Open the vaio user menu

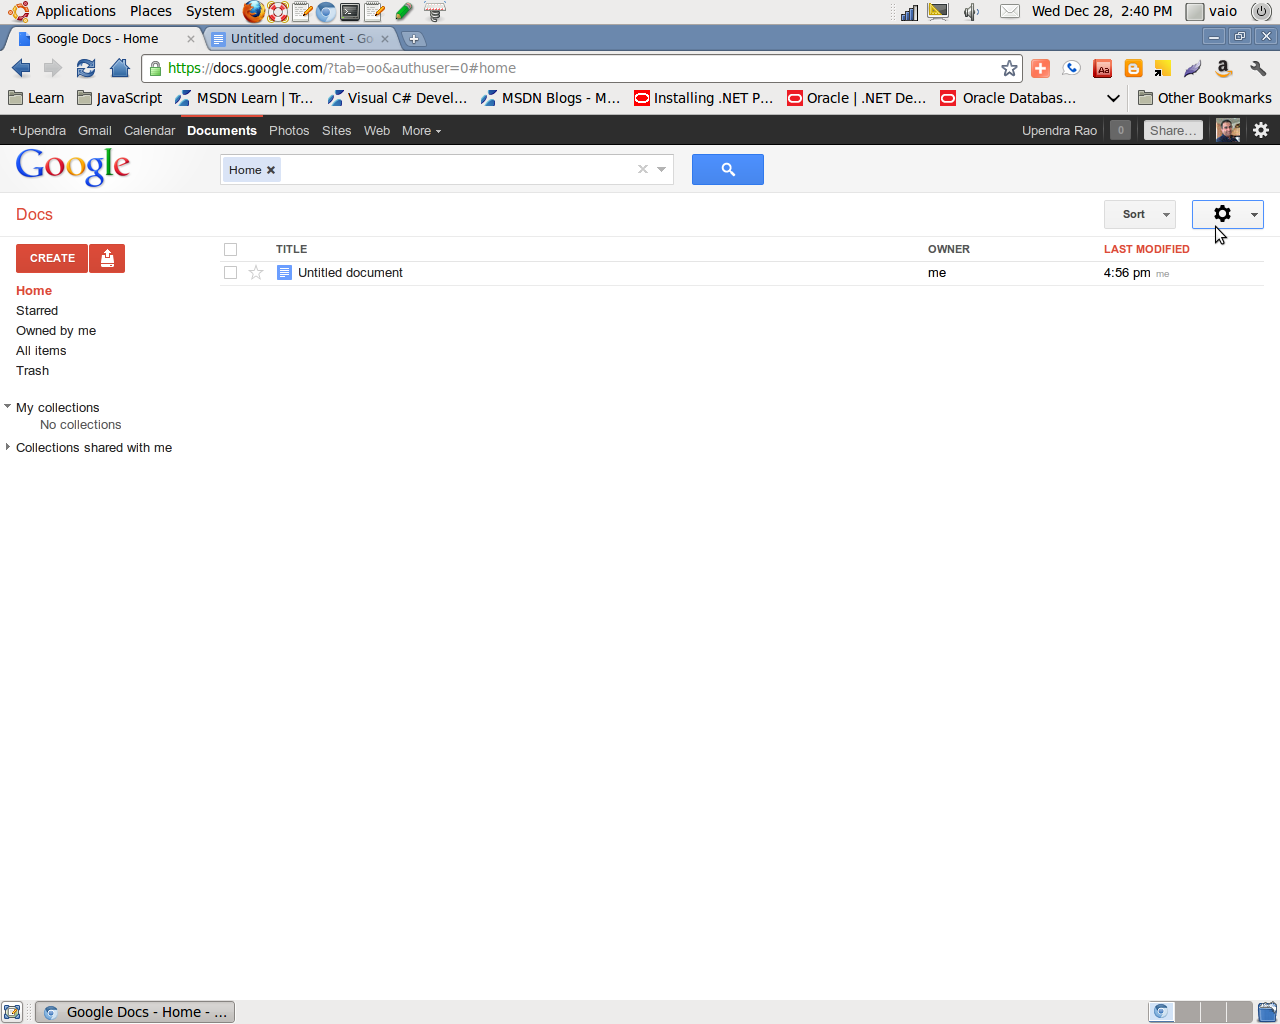1212,12
